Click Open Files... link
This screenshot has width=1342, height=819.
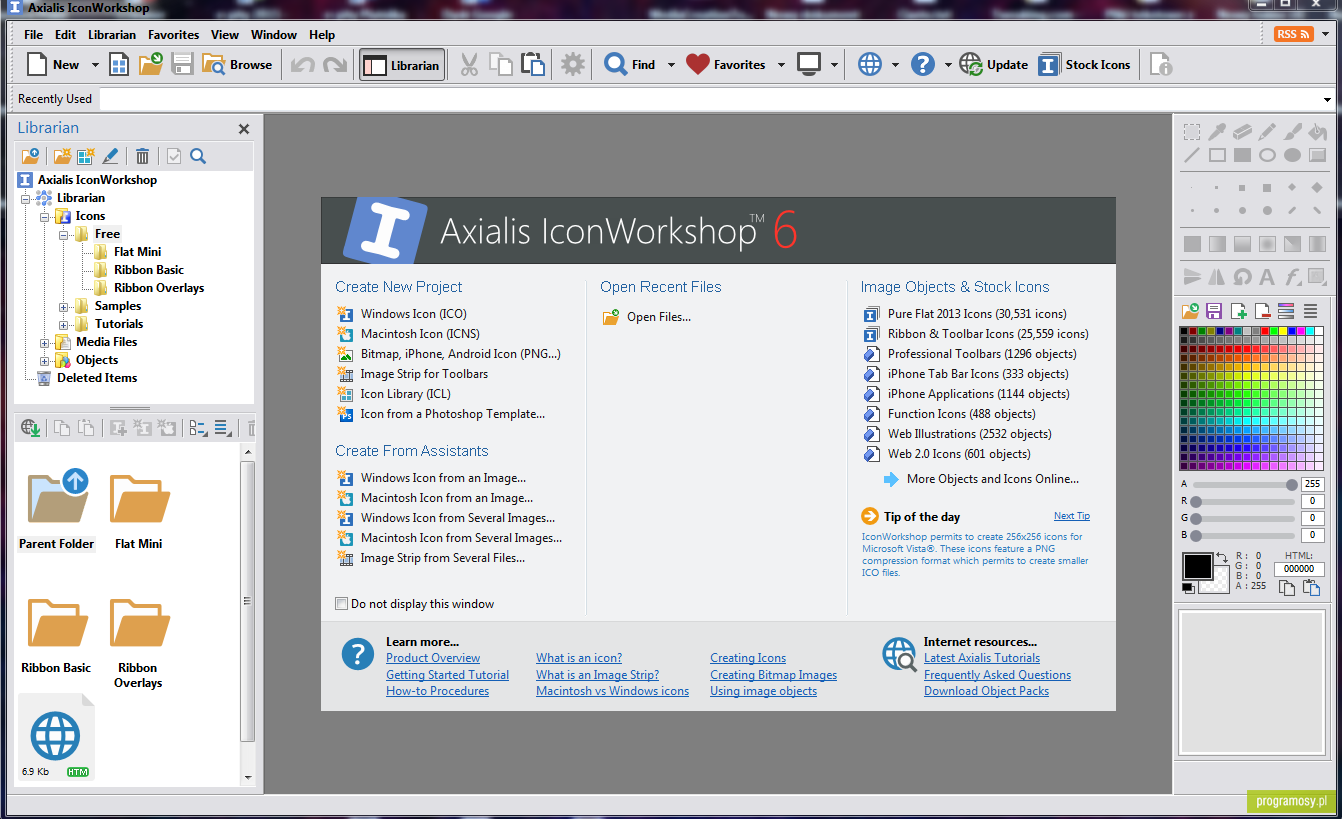[x=658, y=317]
